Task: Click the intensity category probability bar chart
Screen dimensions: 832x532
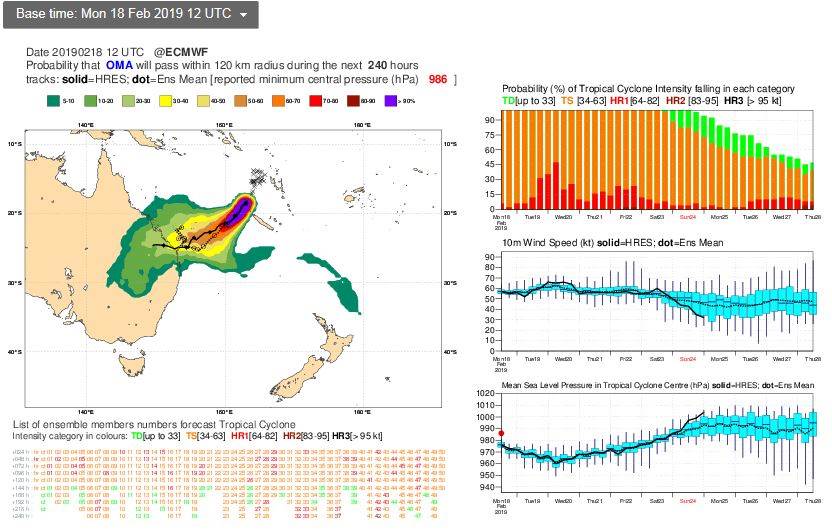Action: pyautogui.click(x=658, y=158)
